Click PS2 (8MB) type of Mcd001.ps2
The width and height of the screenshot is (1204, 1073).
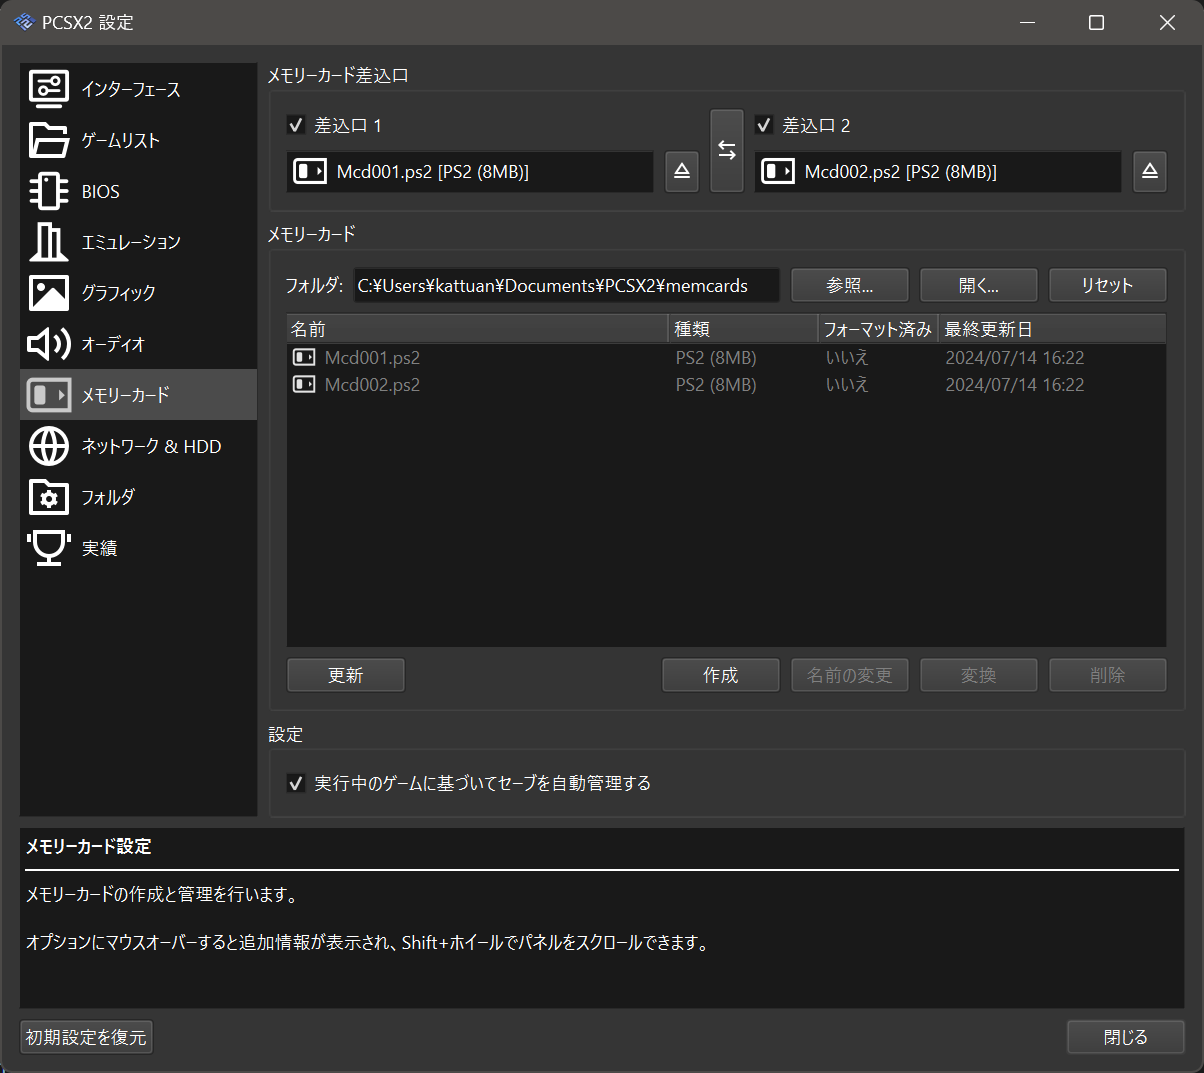(x=716, y=357)
